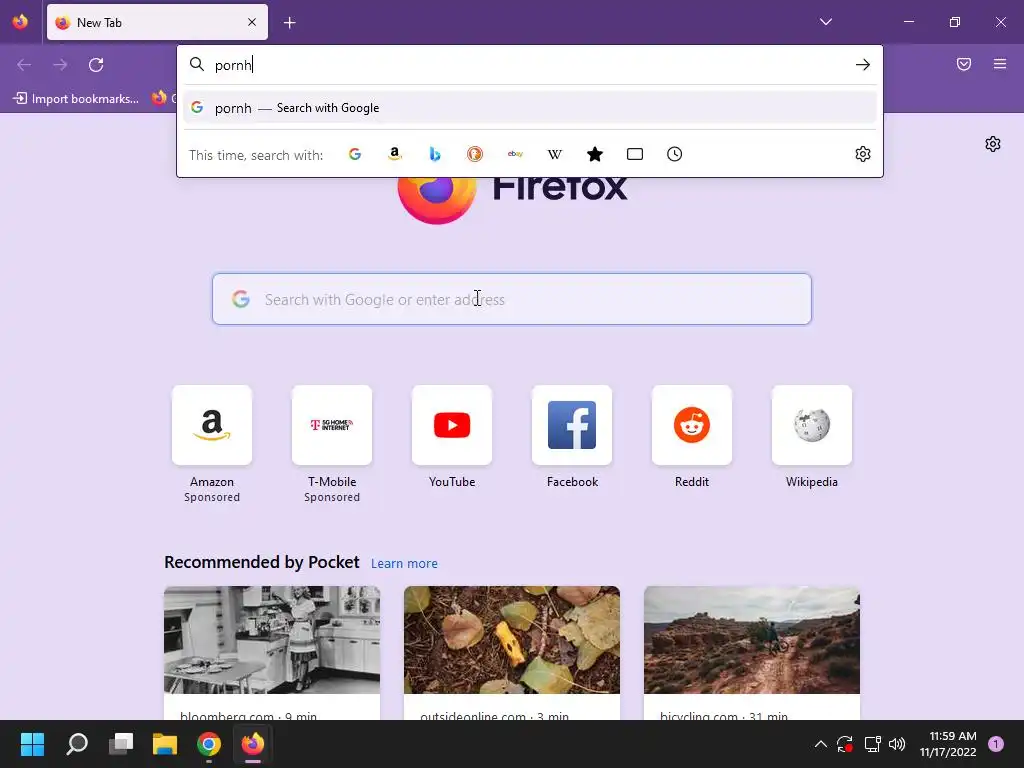Switch to Chrome on the taskbar

(x=209, y=744)
